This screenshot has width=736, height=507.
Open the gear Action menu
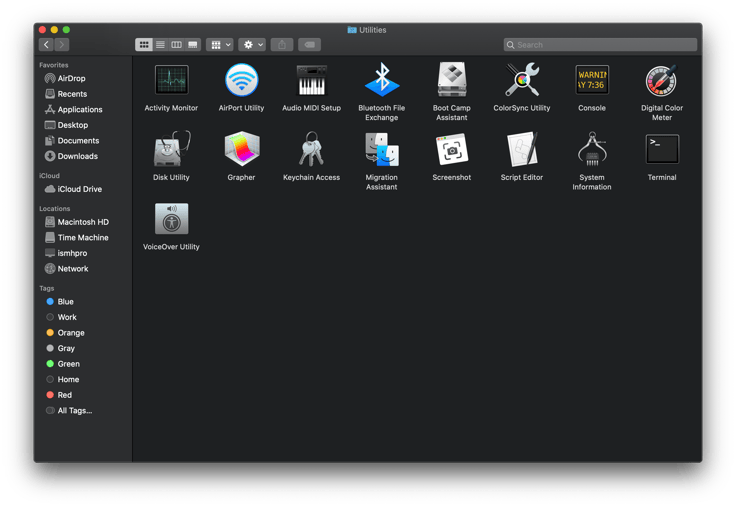click(x=252, y=45)
